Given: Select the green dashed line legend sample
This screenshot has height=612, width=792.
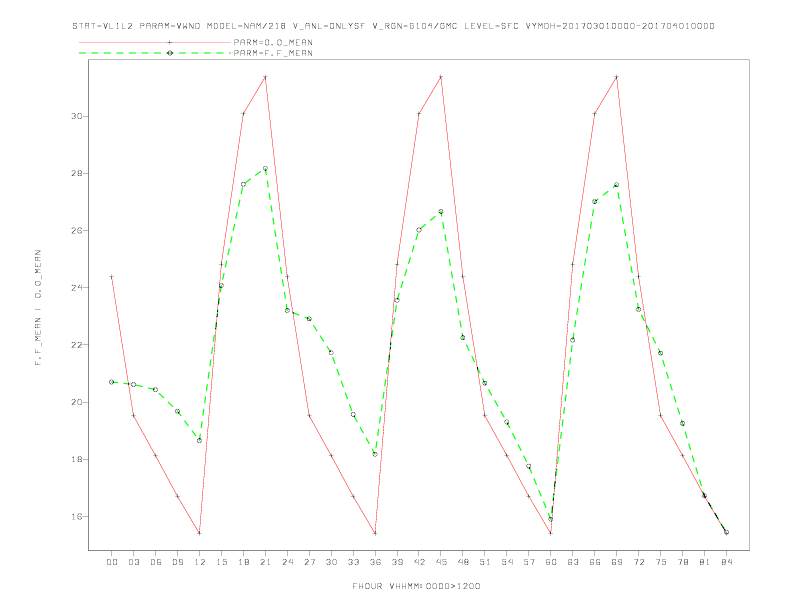Looking at the screenshot, I should click(x=155, y=53).
